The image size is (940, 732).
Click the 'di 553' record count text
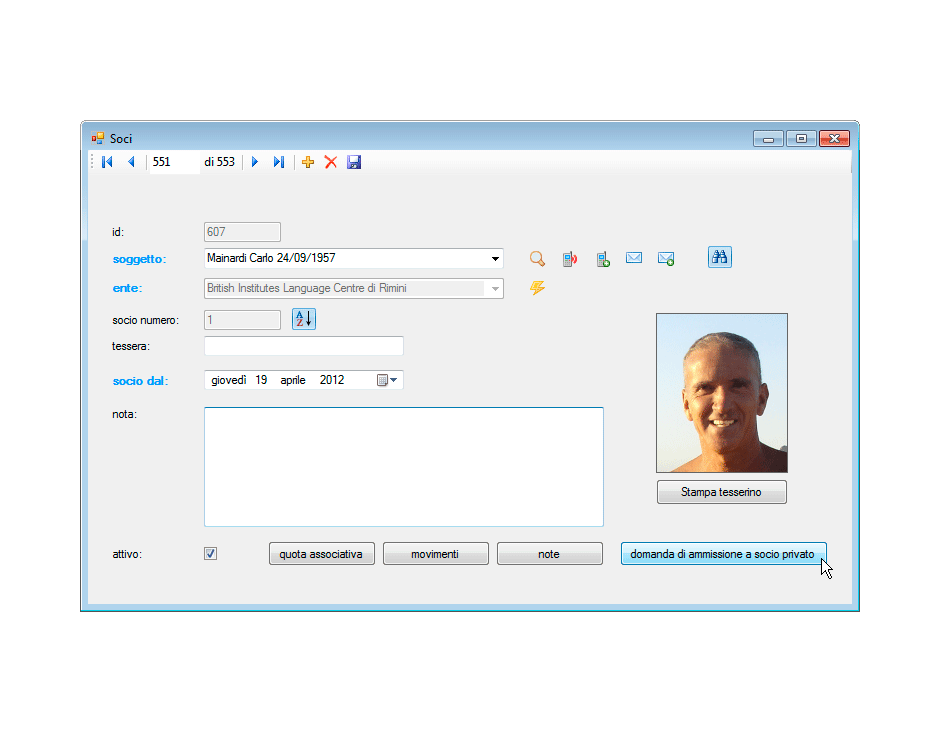point(219,162)
